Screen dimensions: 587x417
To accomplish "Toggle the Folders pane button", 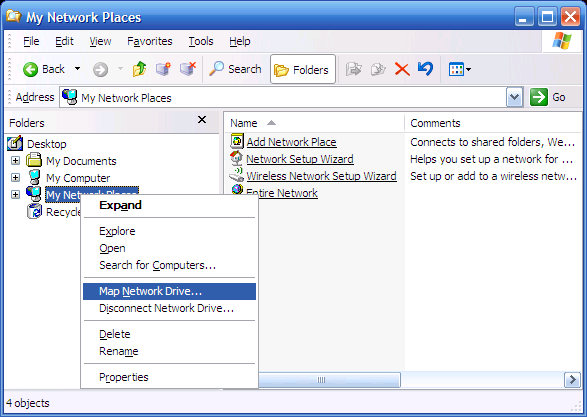I will (x=302, y=69).
